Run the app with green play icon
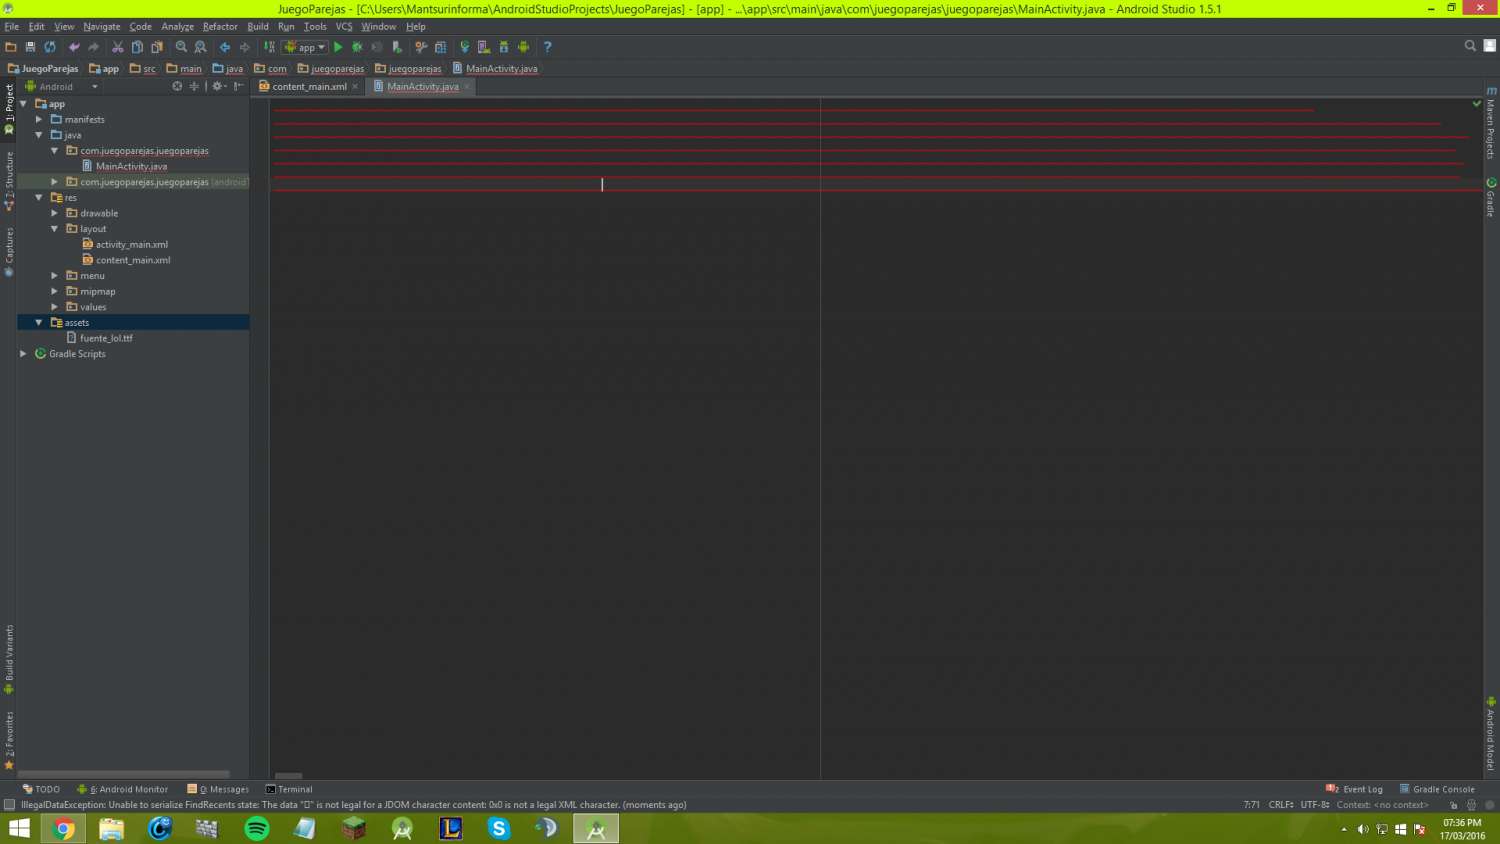 pyautogui.click(x=338, y=47)
